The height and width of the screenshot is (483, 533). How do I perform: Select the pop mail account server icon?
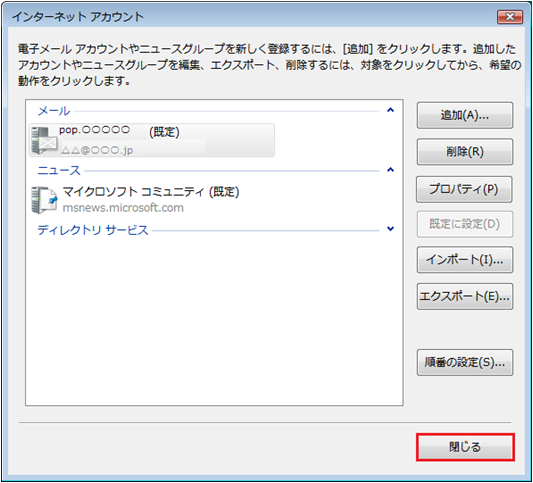coord(44,140)
